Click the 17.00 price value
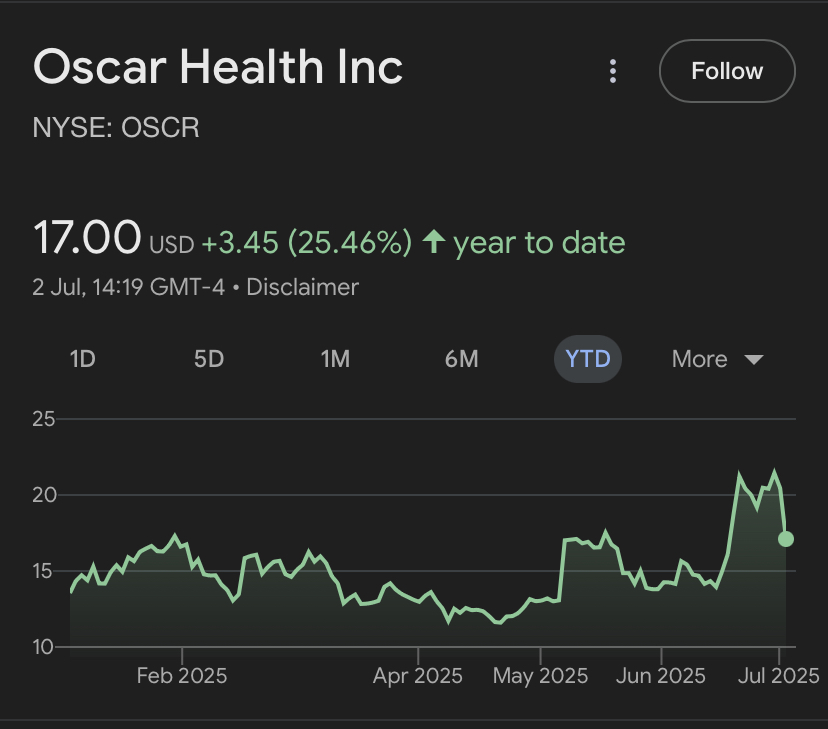The width and height of the screenshot is (828, 729). tap(87, 239)
